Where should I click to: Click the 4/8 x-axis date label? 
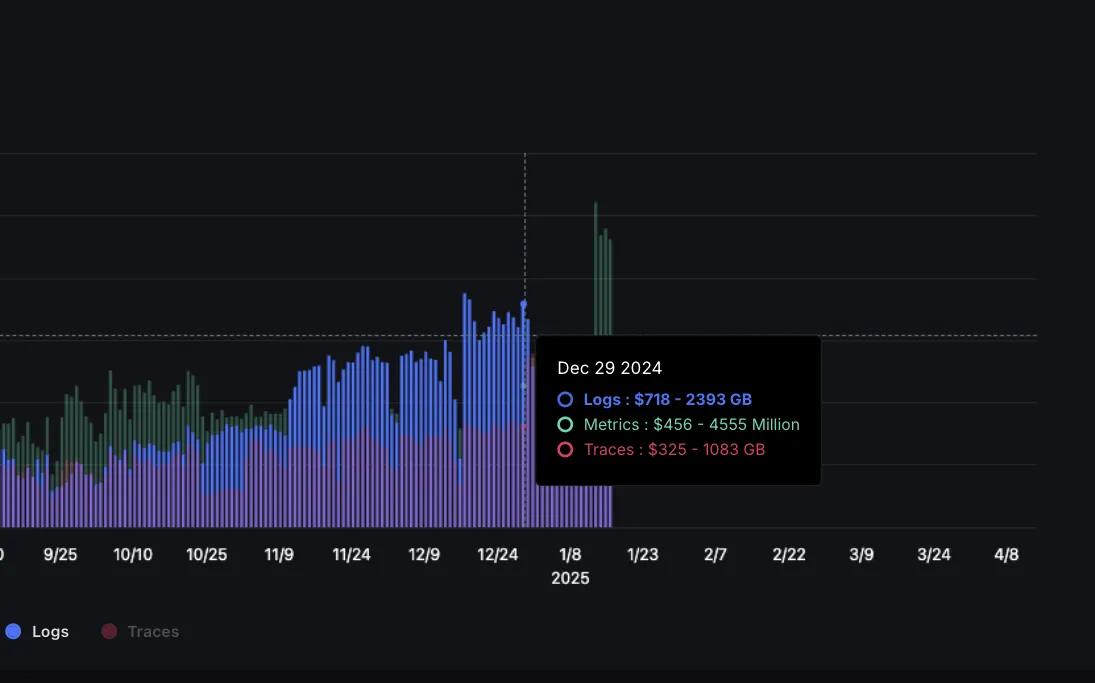click(1006, 555)
